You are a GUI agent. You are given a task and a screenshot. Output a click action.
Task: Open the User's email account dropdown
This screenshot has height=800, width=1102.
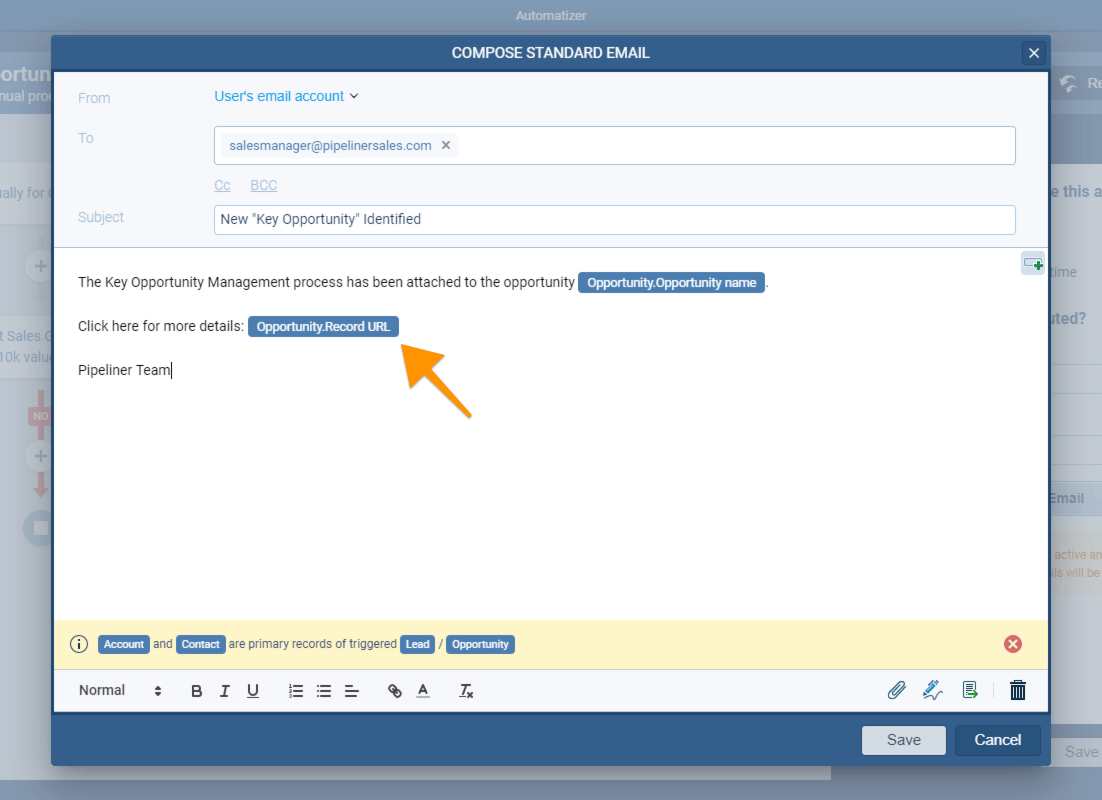(286, 96)
